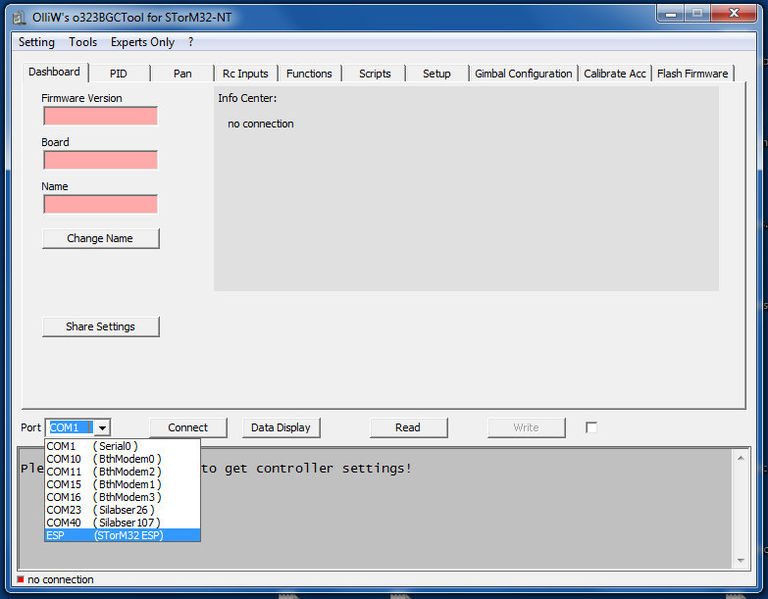Open the Tools menu

click(83, 42)
